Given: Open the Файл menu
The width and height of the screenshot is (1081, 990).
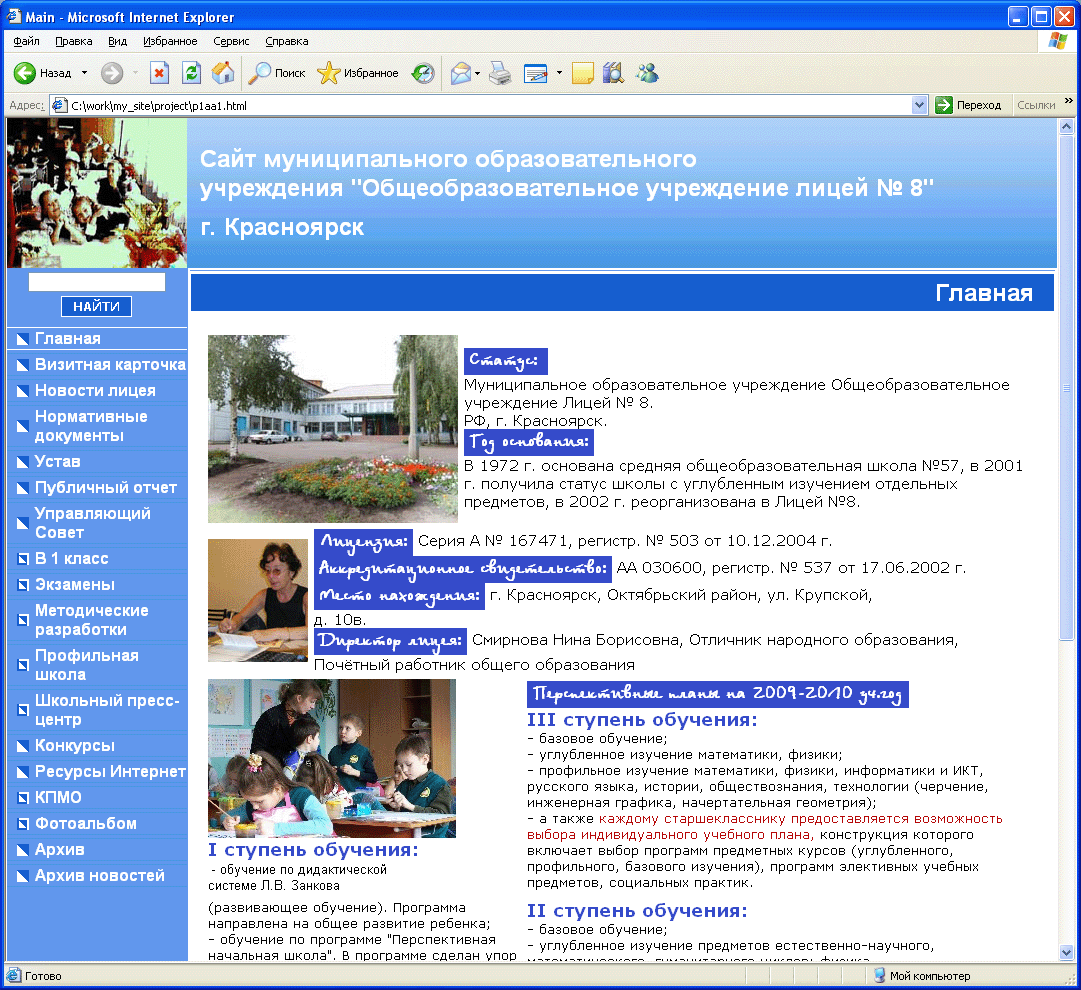Looking at the screenshot, I should coord(26,41).
